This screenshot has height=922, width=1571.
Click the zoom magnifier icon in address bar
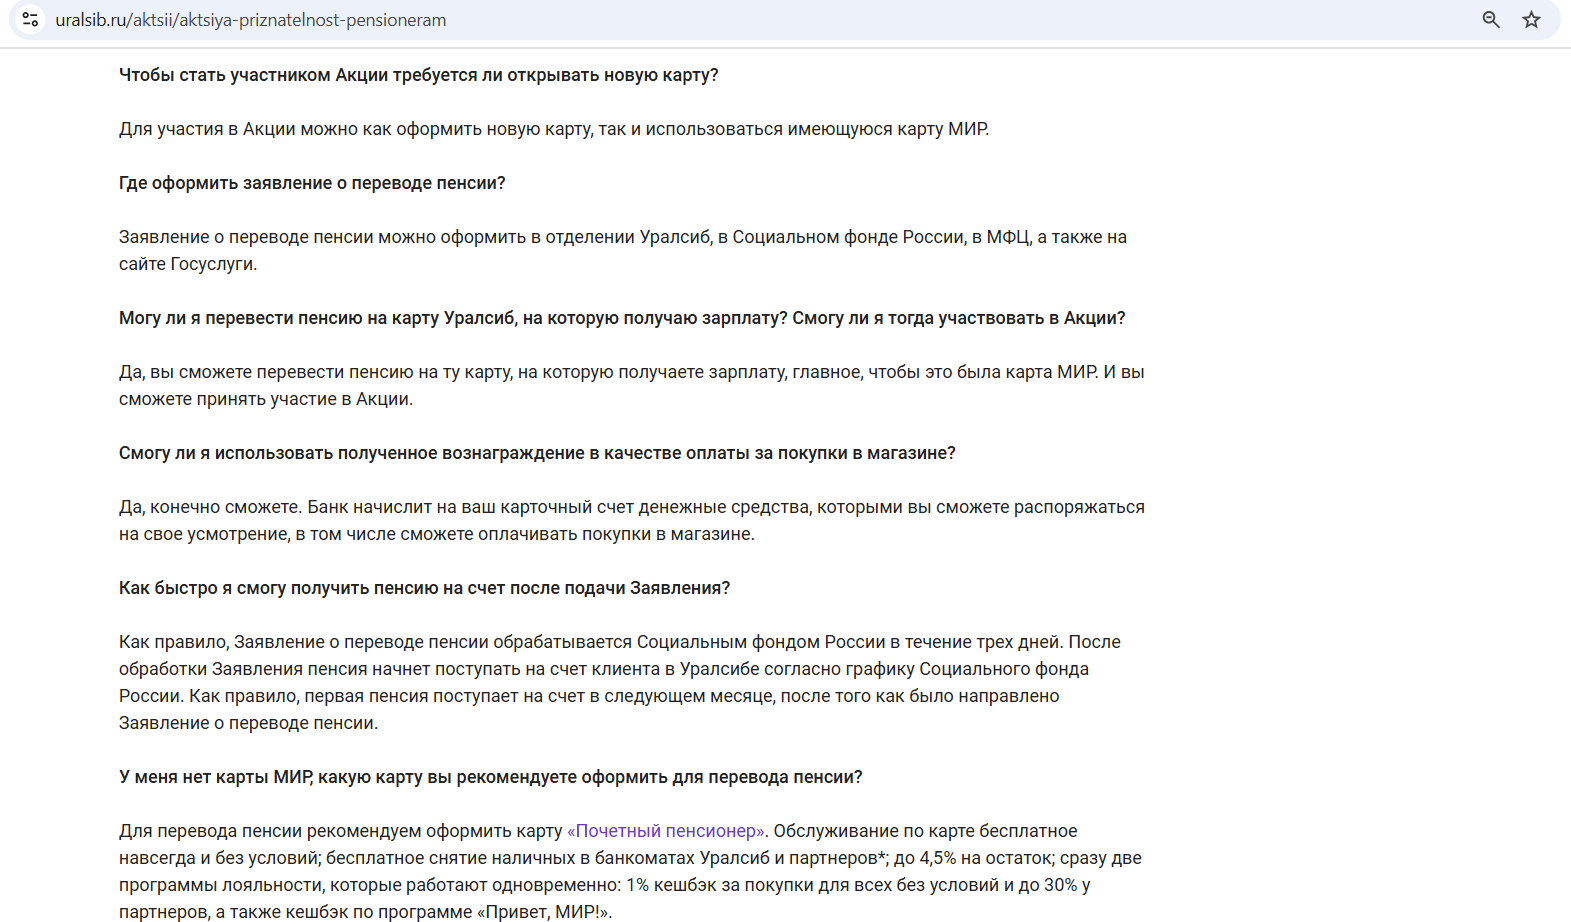click(x=1491, y=19)
